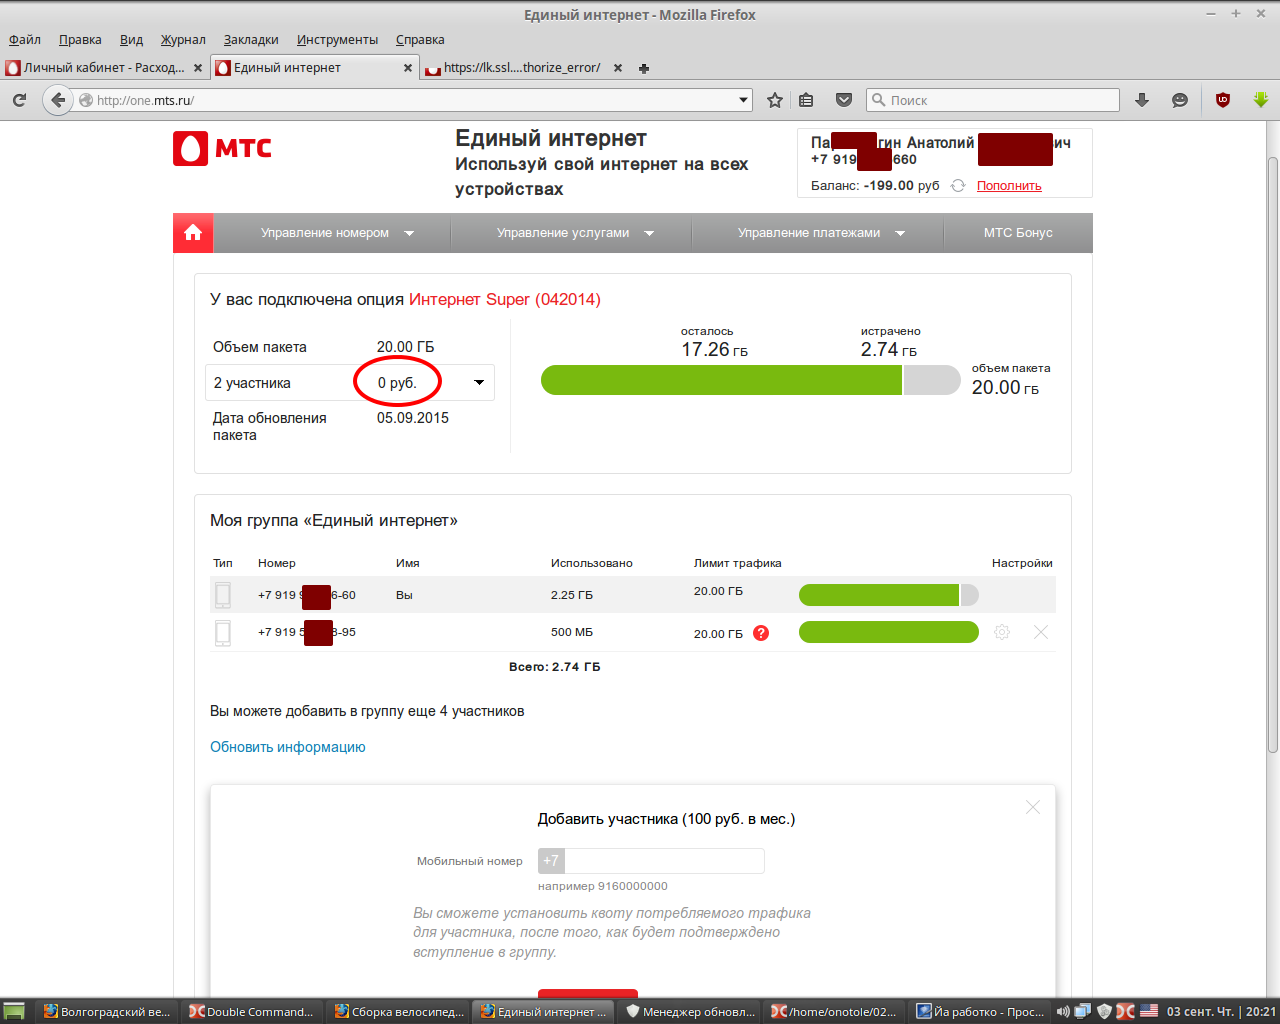
Task: Expand 'Управление платежами' menu
Action: pos(820,233)
